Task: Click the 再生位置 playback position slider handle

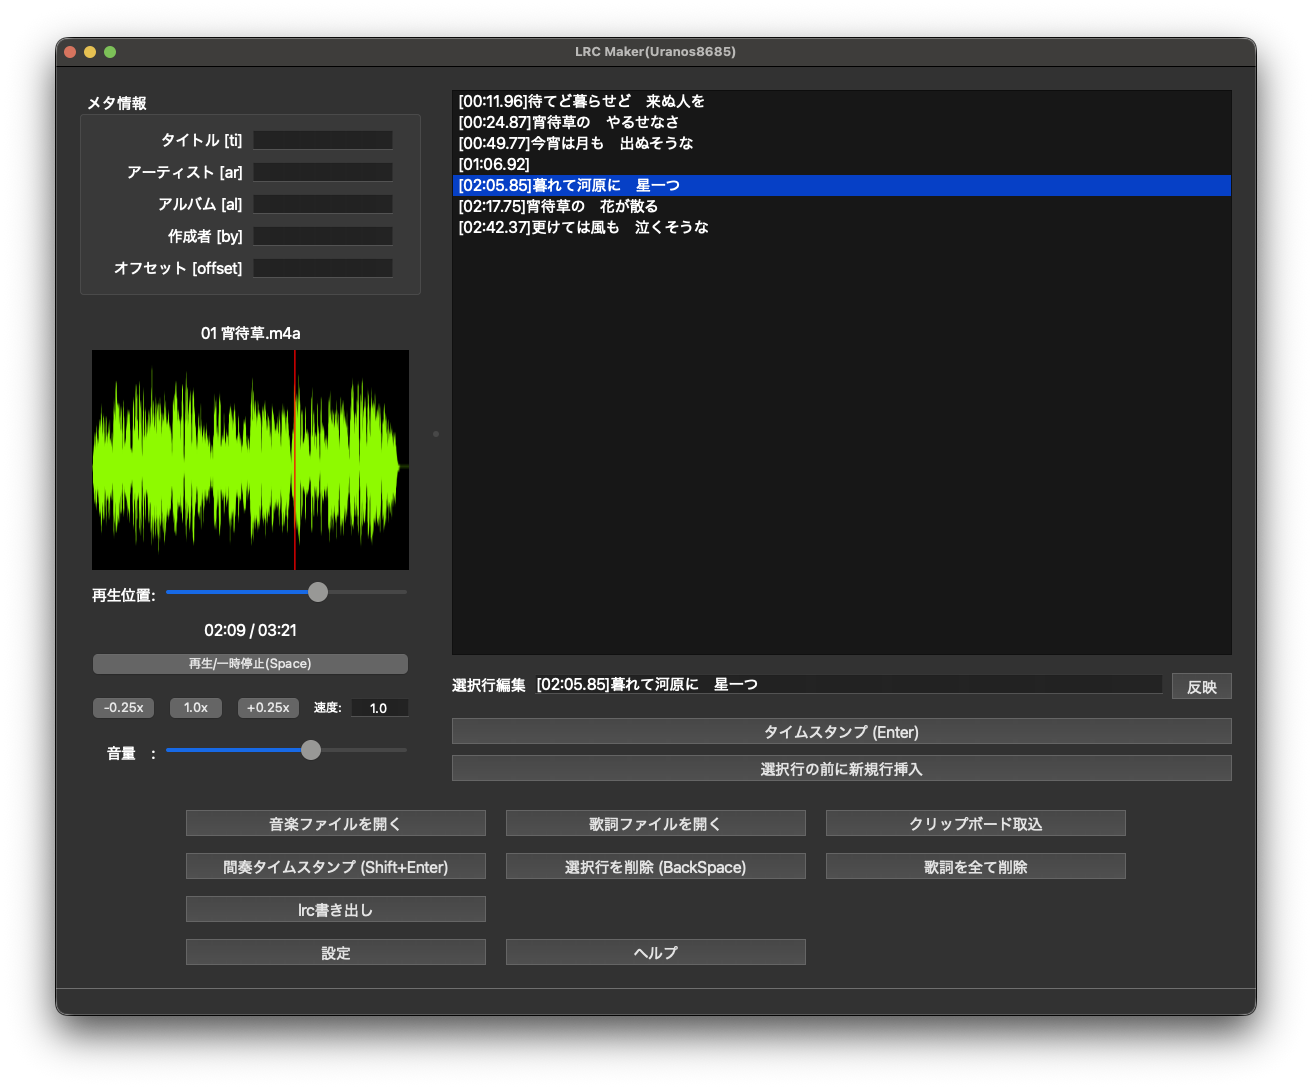Action: pyautogui.click(x=317, y=592)
